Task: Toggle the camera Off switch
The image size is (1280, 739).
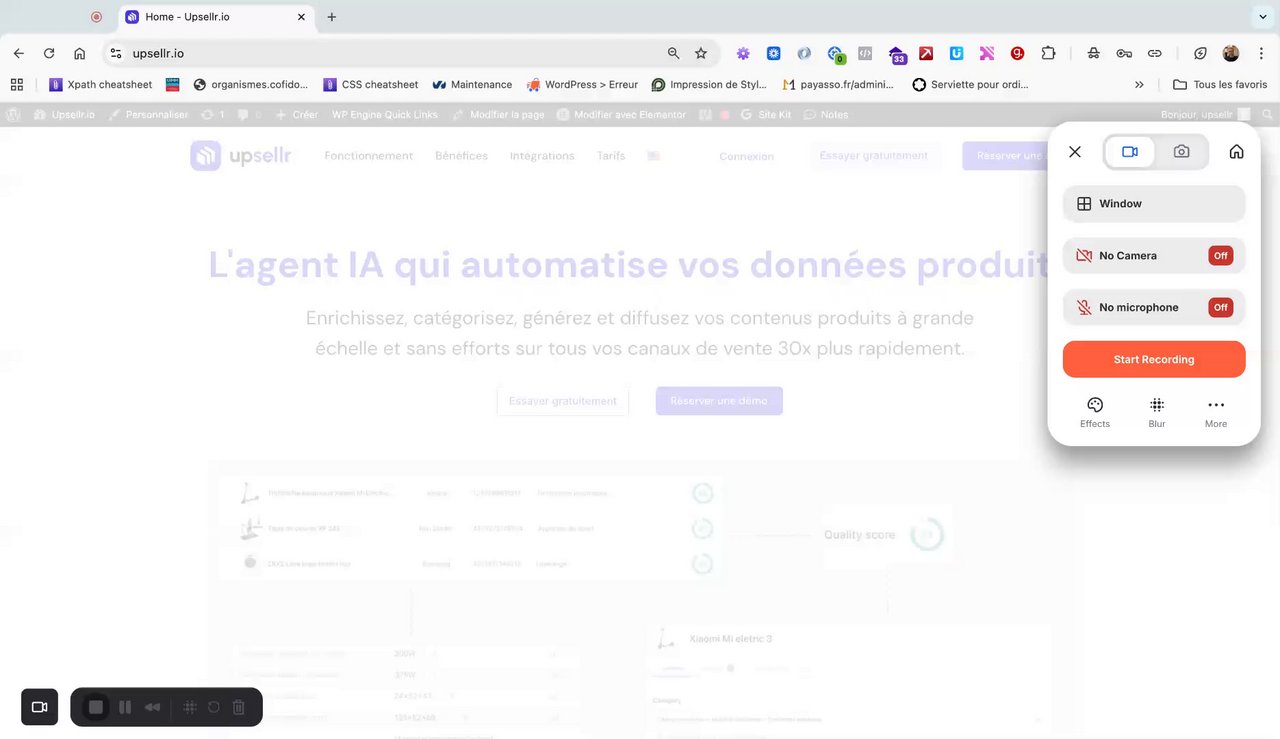Action: pos(1220,256)
